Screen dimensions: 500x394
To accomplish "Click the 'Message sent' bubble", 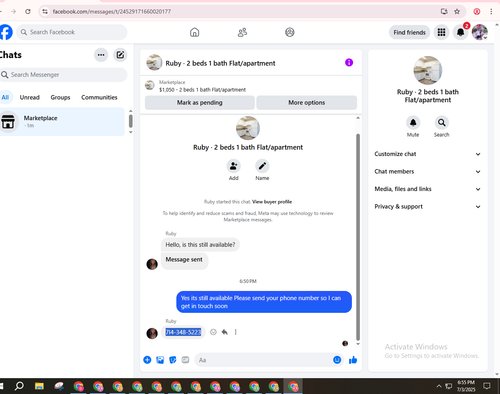I will (x=184, y=260).
